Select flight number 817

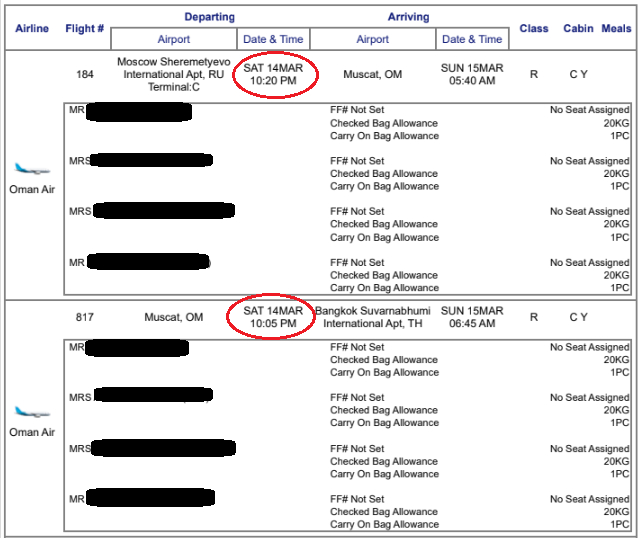(x=85, y=317)
